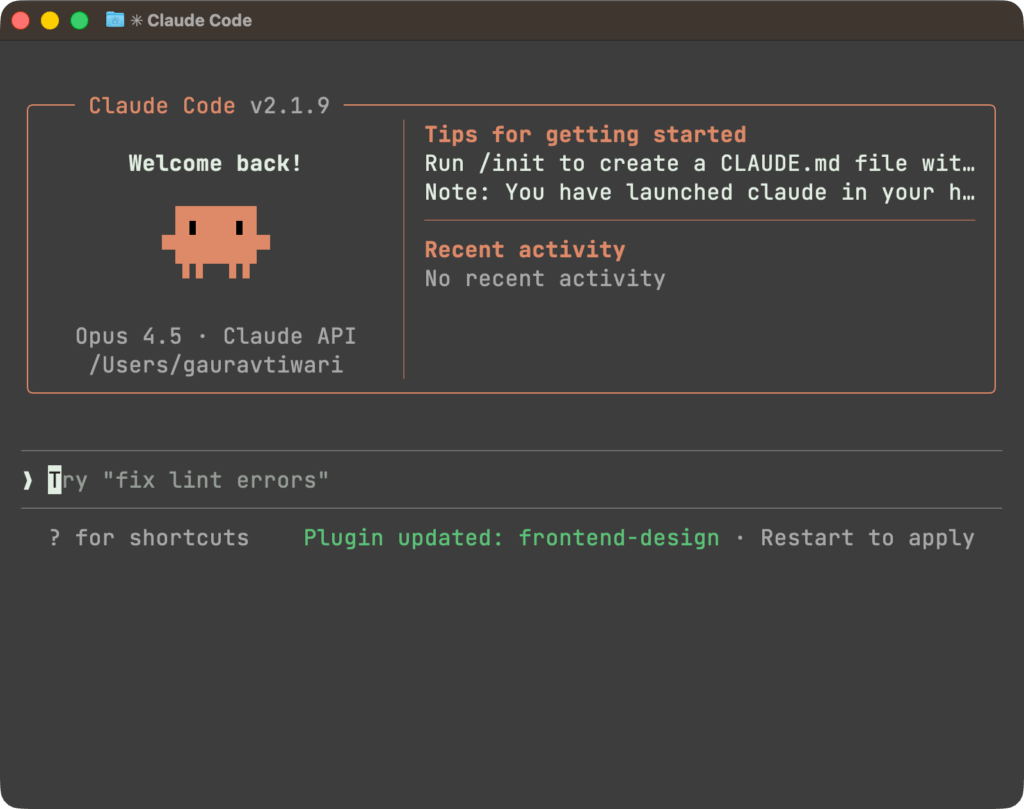The image size is (1024, 809).
Task: Click the folder icon in the title bar
Action: point(115,20)
